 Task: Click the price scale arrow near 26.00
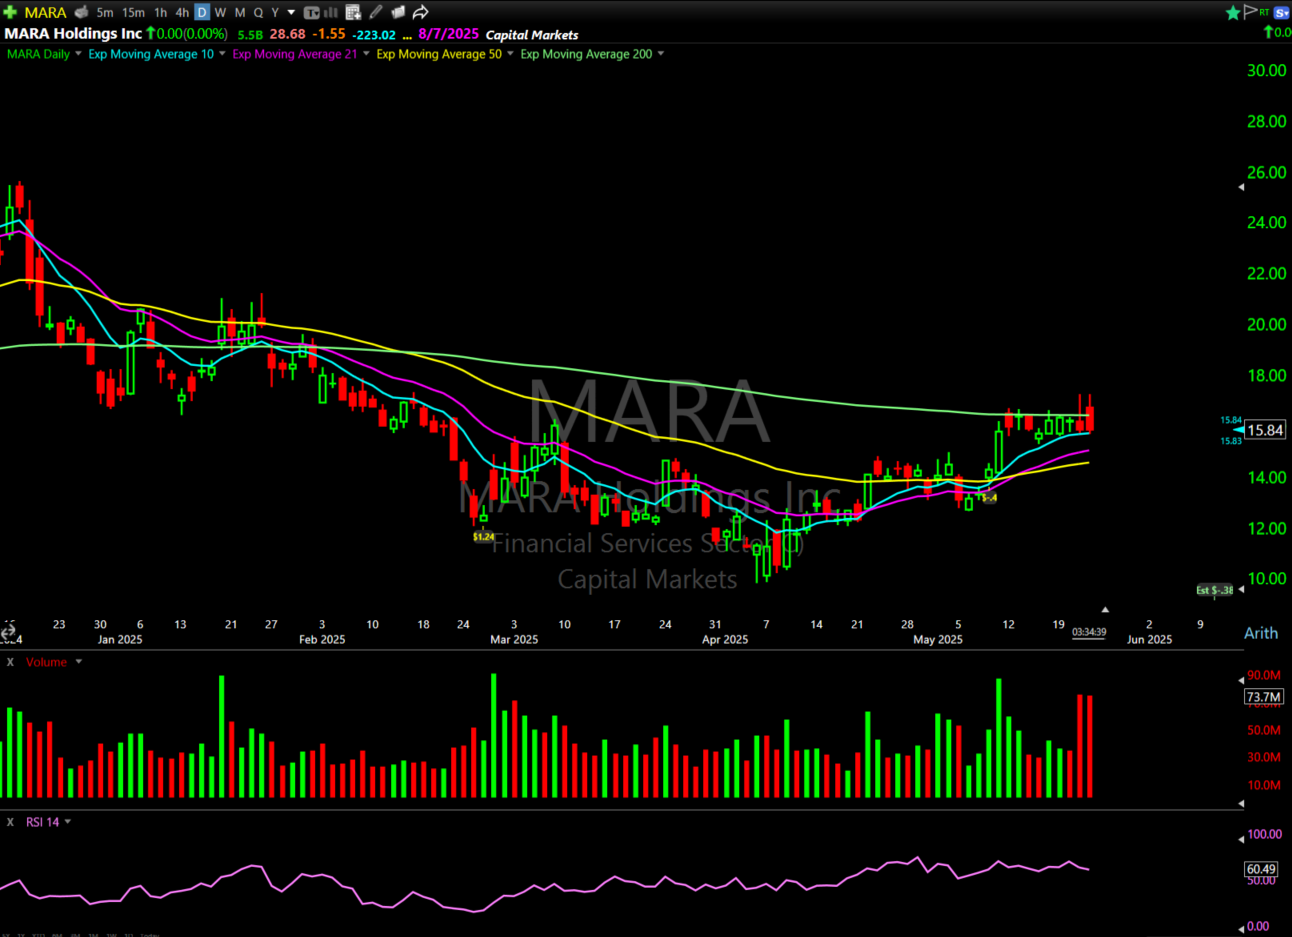click(x=1241, y=187)
